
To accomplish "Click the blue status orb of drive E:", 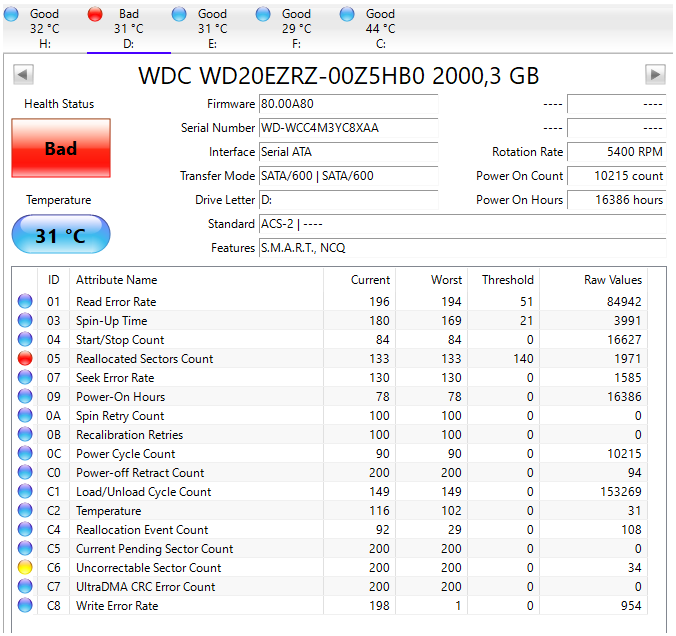I will click(x=179, y=14).
